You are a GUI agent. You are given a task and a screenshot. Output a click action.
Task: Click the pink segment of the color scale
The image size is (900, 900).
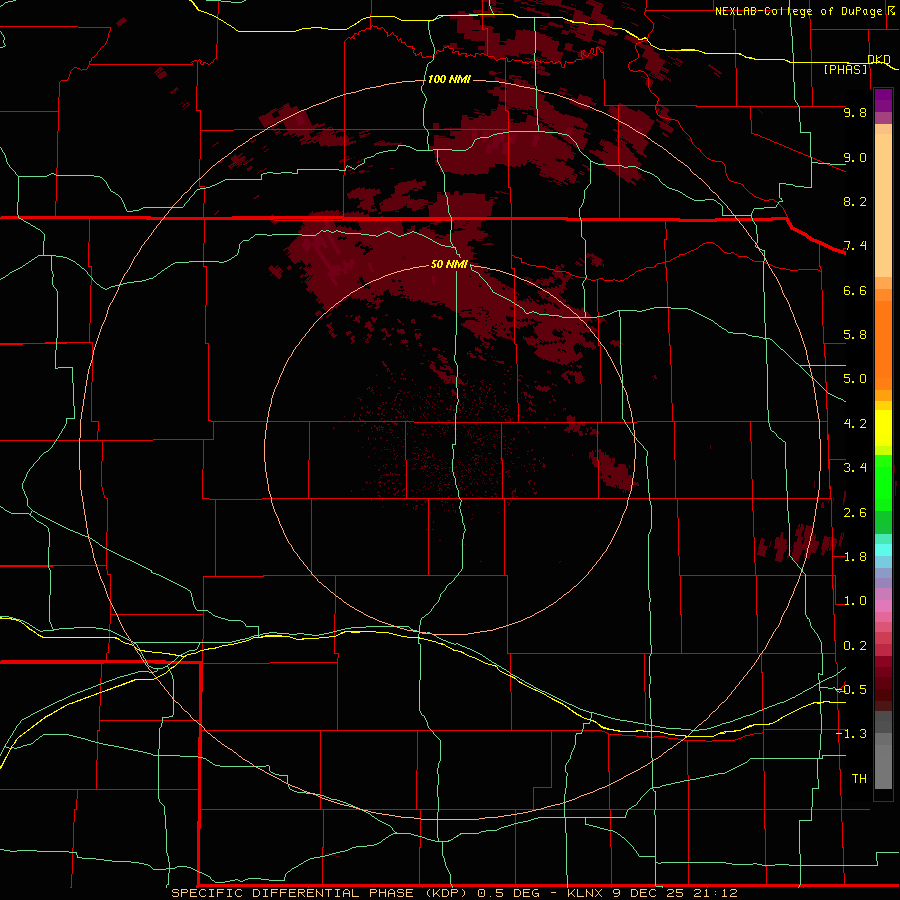(x=883, y=606)
